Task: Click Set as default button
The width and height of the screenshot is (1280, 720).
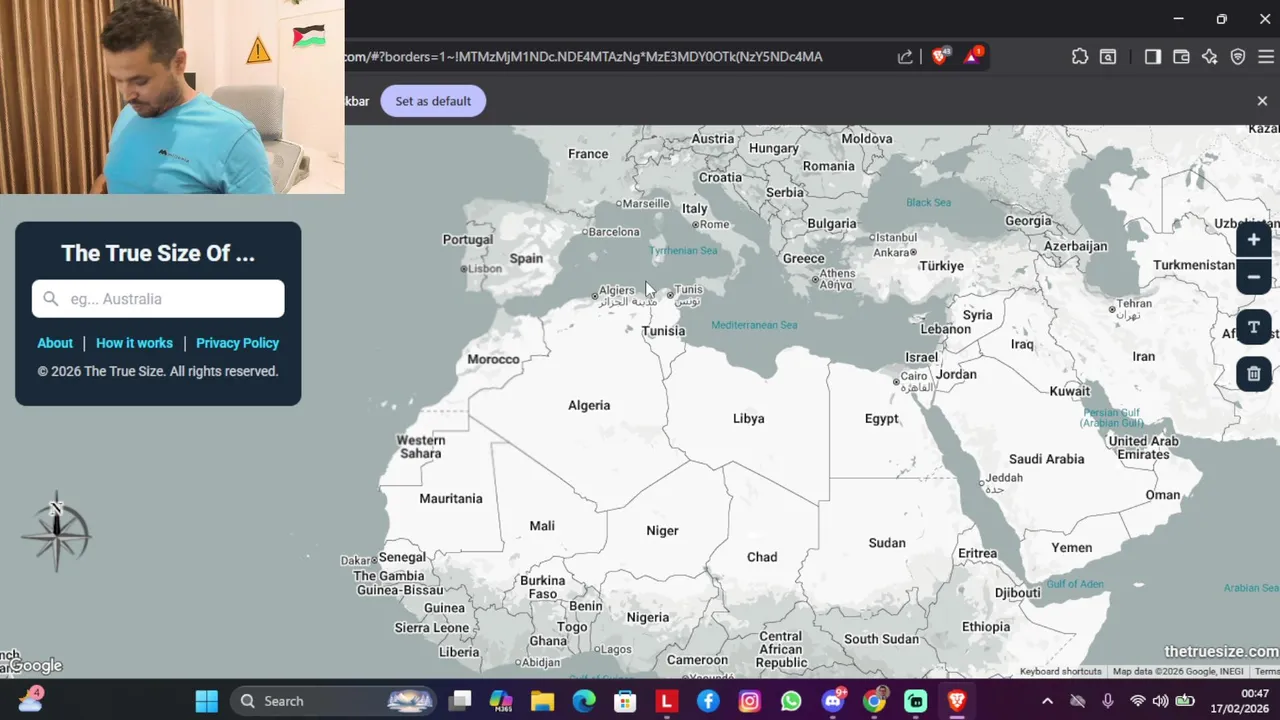Action: 433,101
